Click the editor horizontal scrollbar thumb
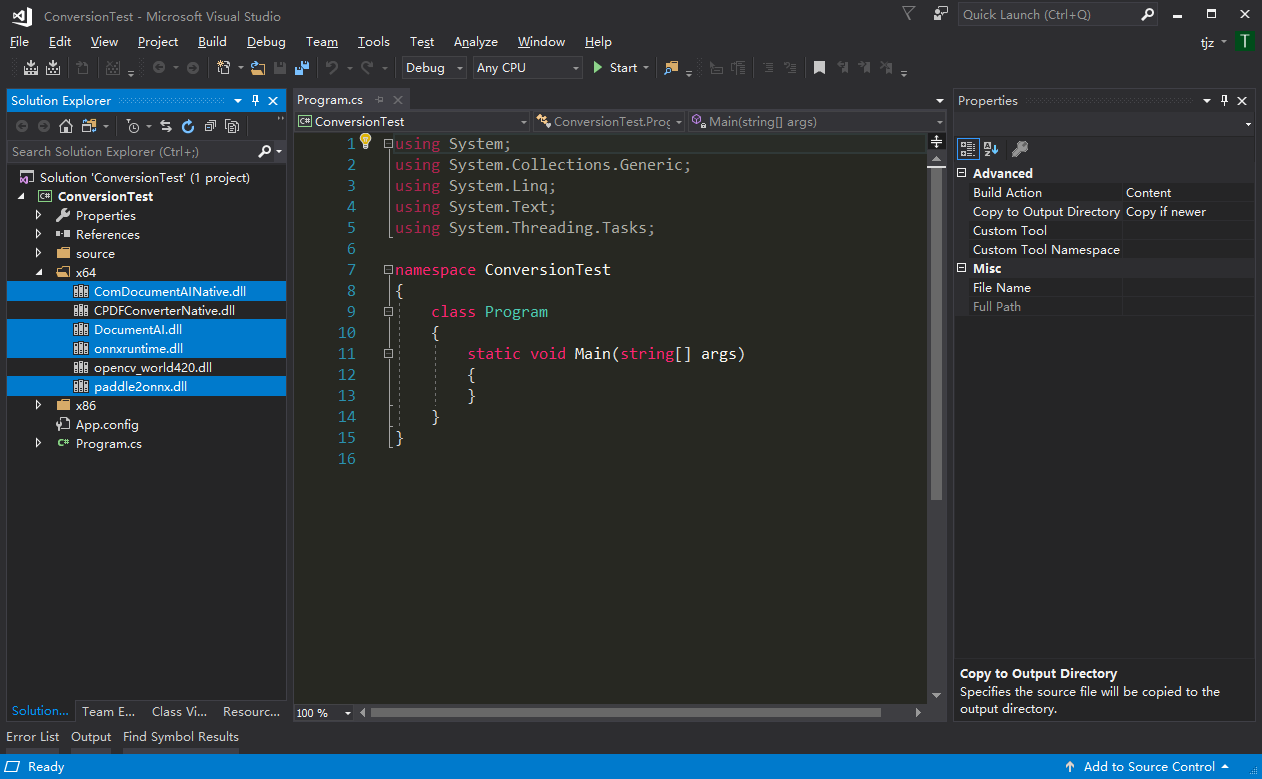The image size is (1262, 779). (x=626, y=713)
